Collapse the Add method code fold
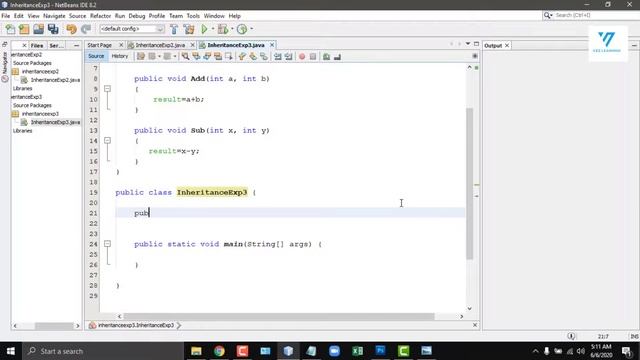The width and height of the screenshot is (640, 360). (107, 89)
